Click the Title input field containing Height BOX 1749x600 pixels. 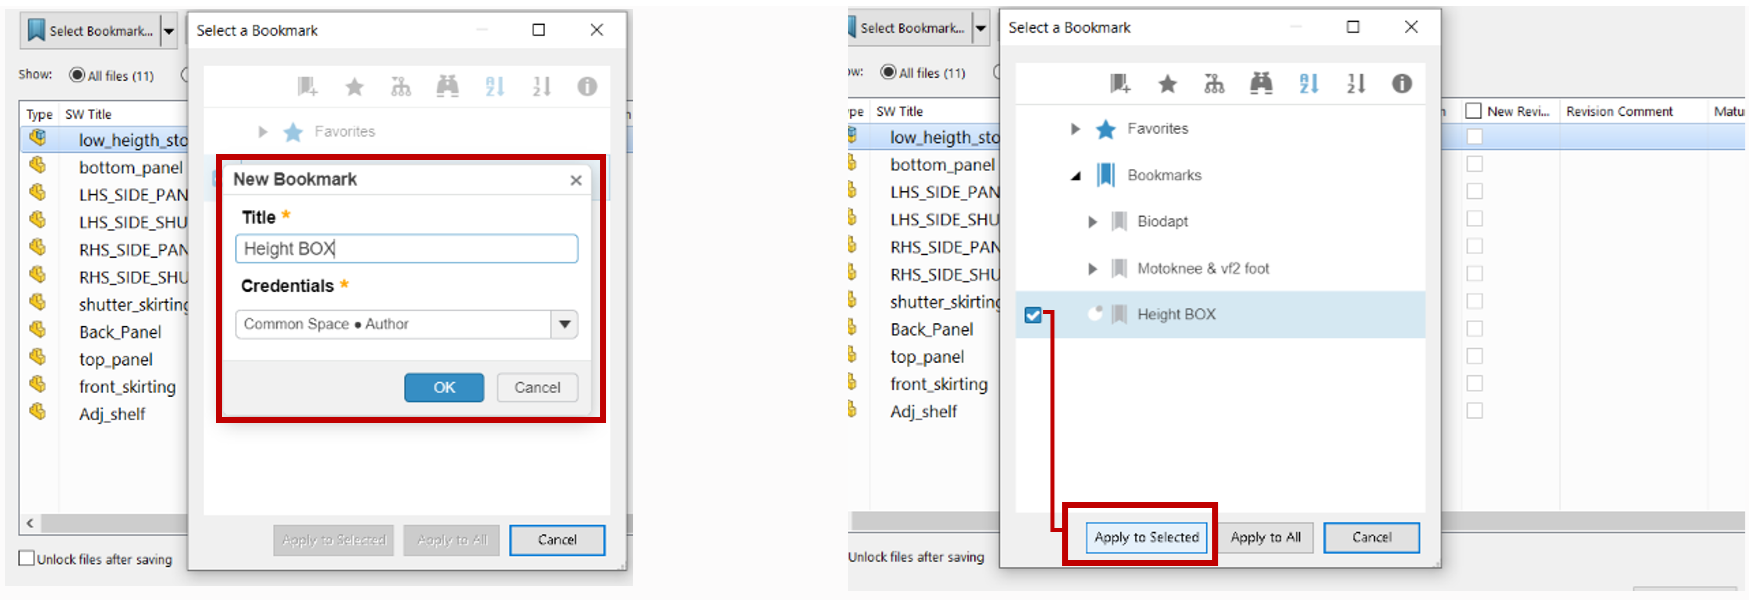point(406,249)
